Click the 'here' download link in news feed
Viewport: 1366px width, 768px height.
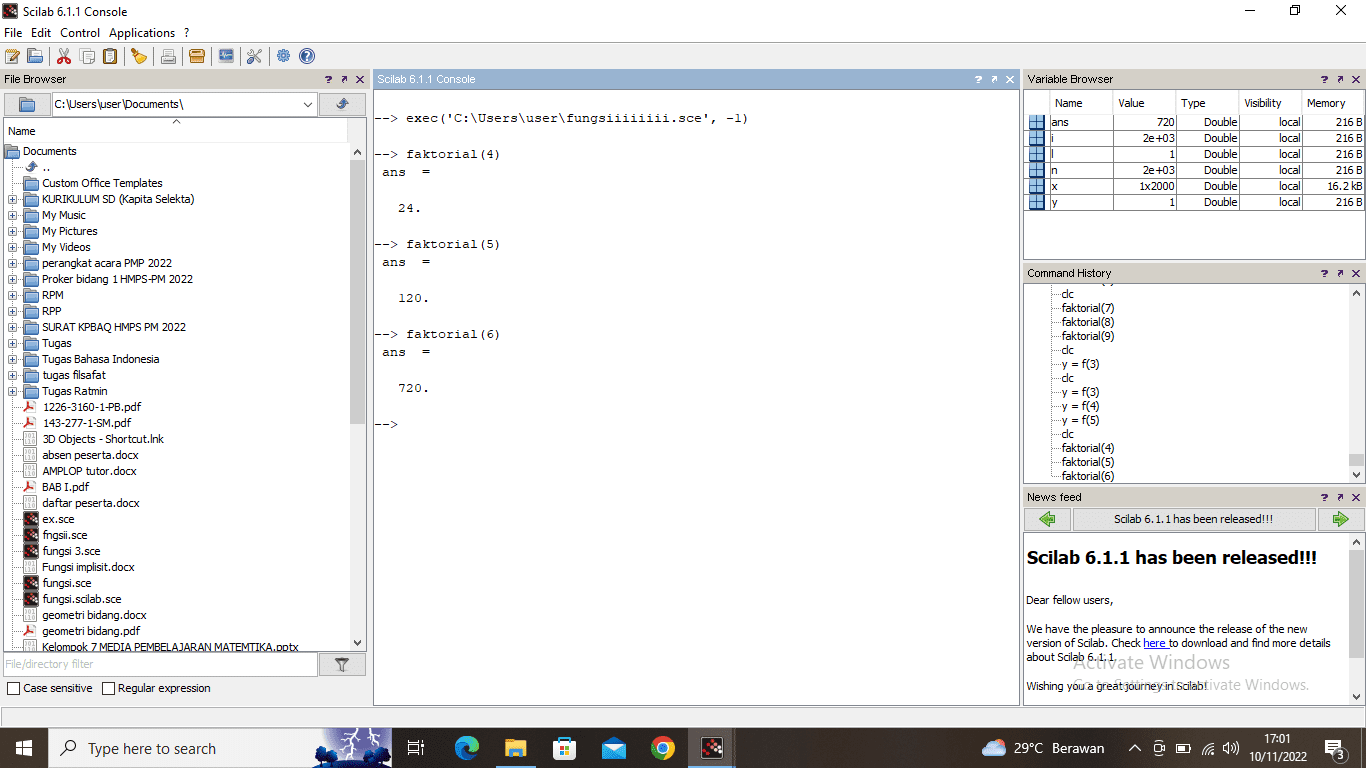coord(1155,643)
